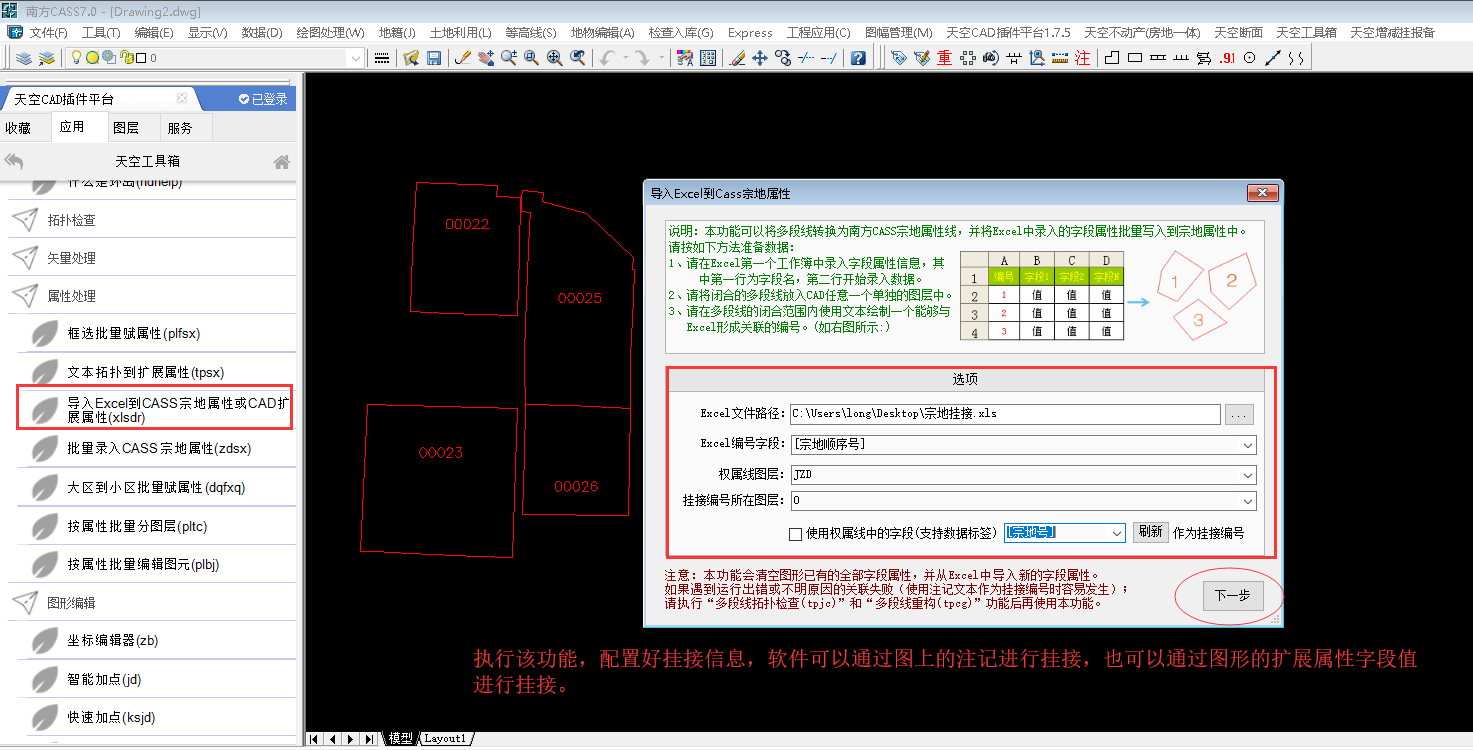Open the 绘图处理(W) menu
Image resolution: width=1473 pixels, height=750 pixels.
click(330, 33)
